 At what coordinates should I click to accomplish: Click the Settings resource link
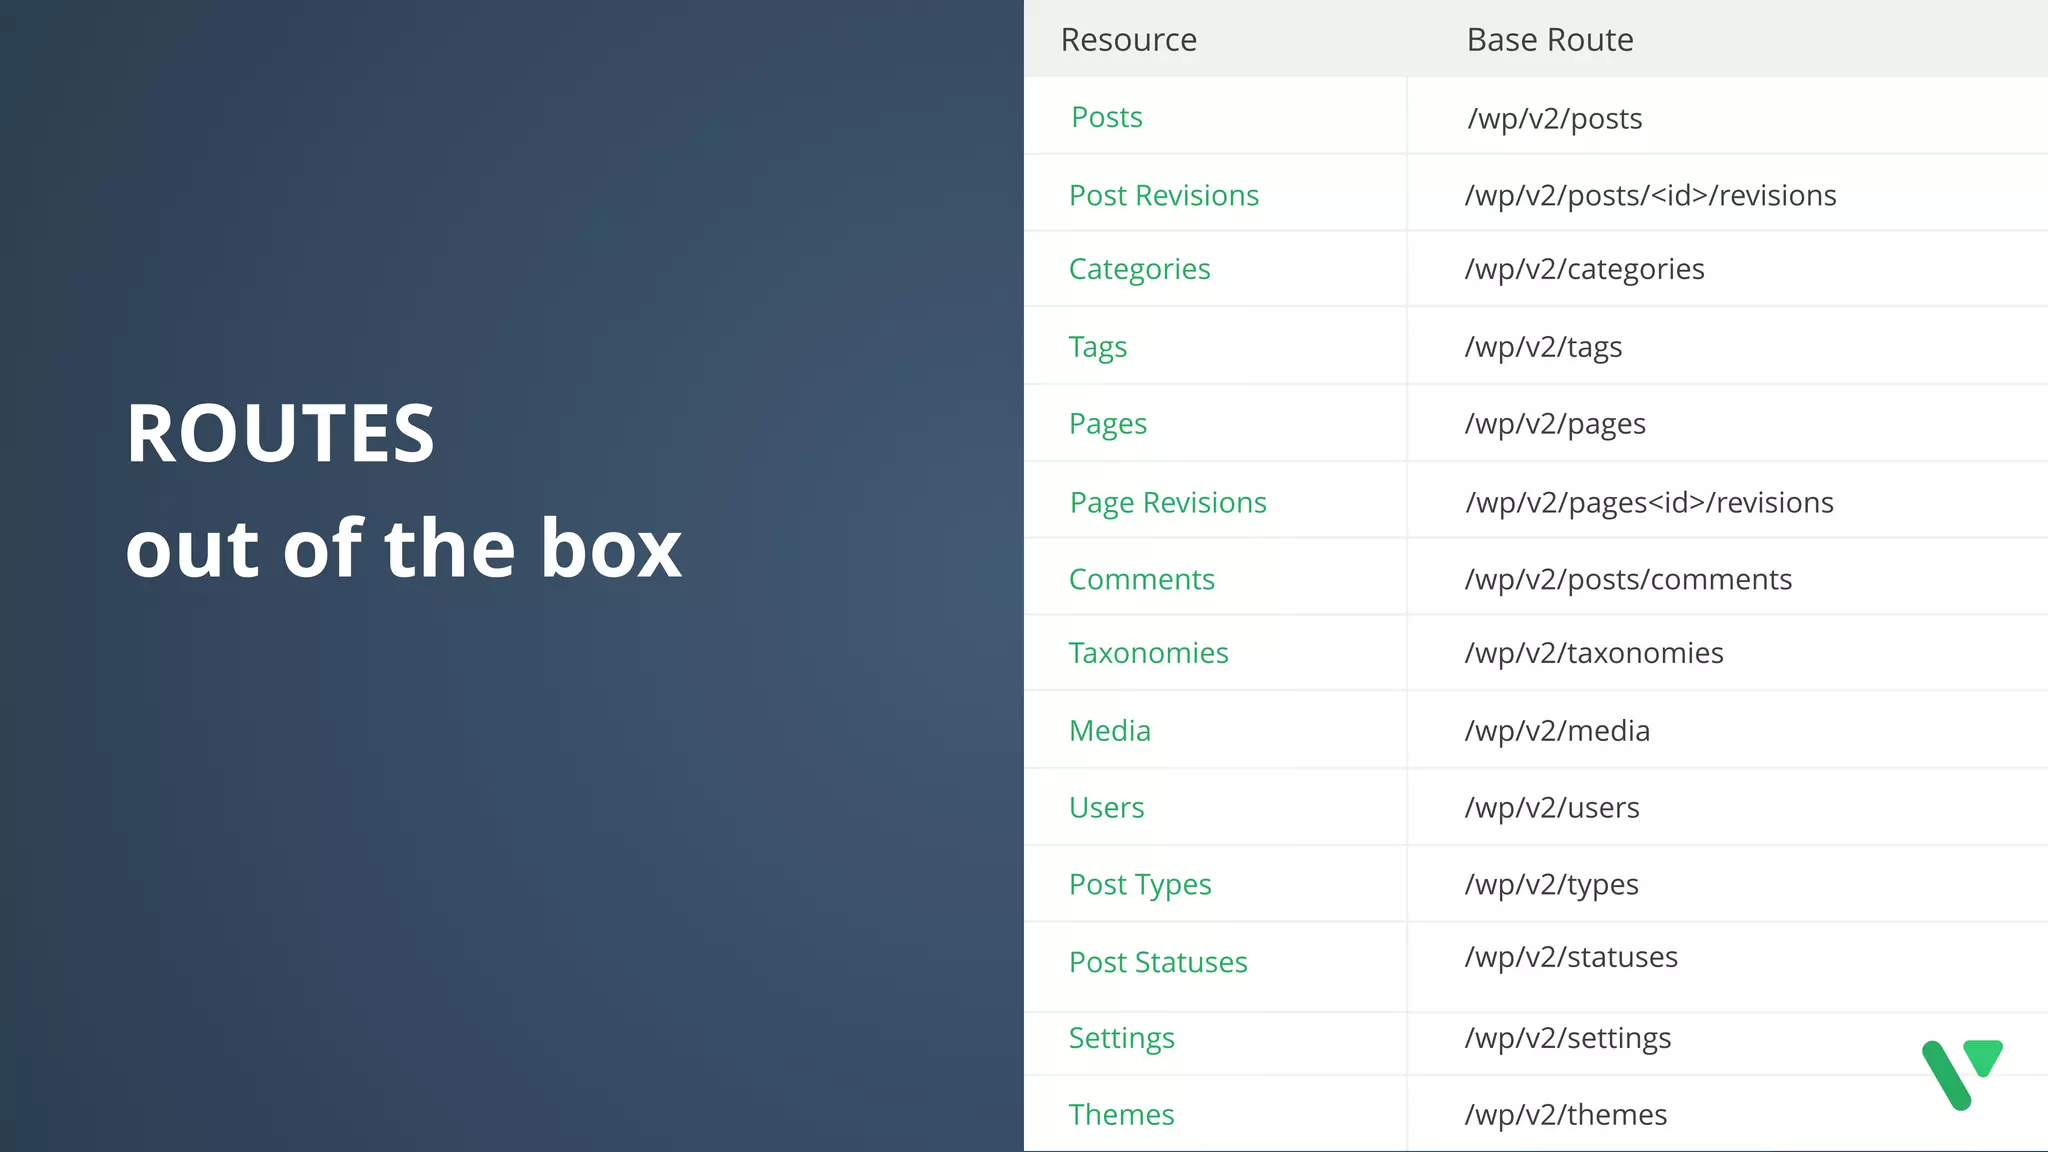point(1121,1038)
